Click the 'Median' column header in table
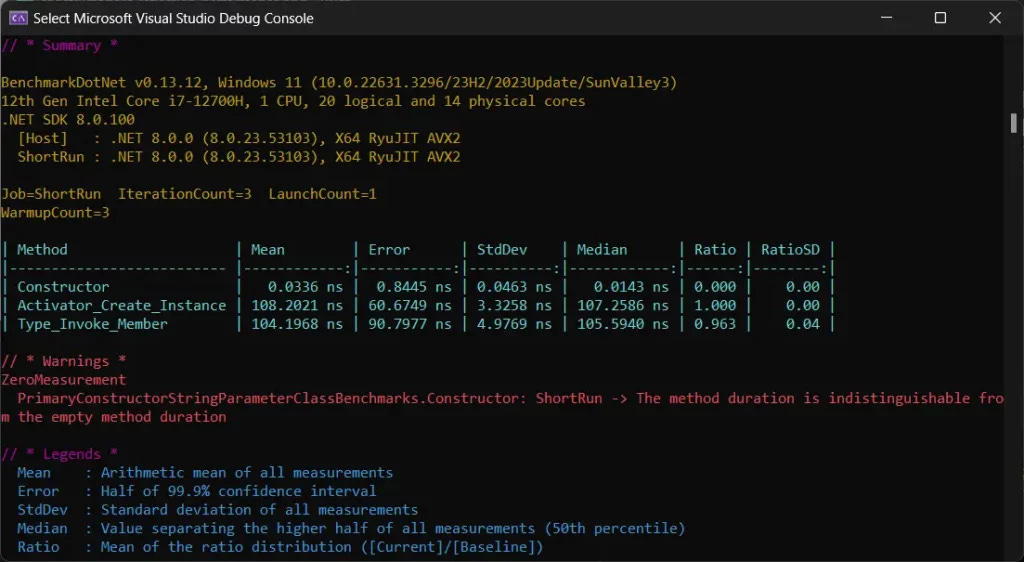 602,250
